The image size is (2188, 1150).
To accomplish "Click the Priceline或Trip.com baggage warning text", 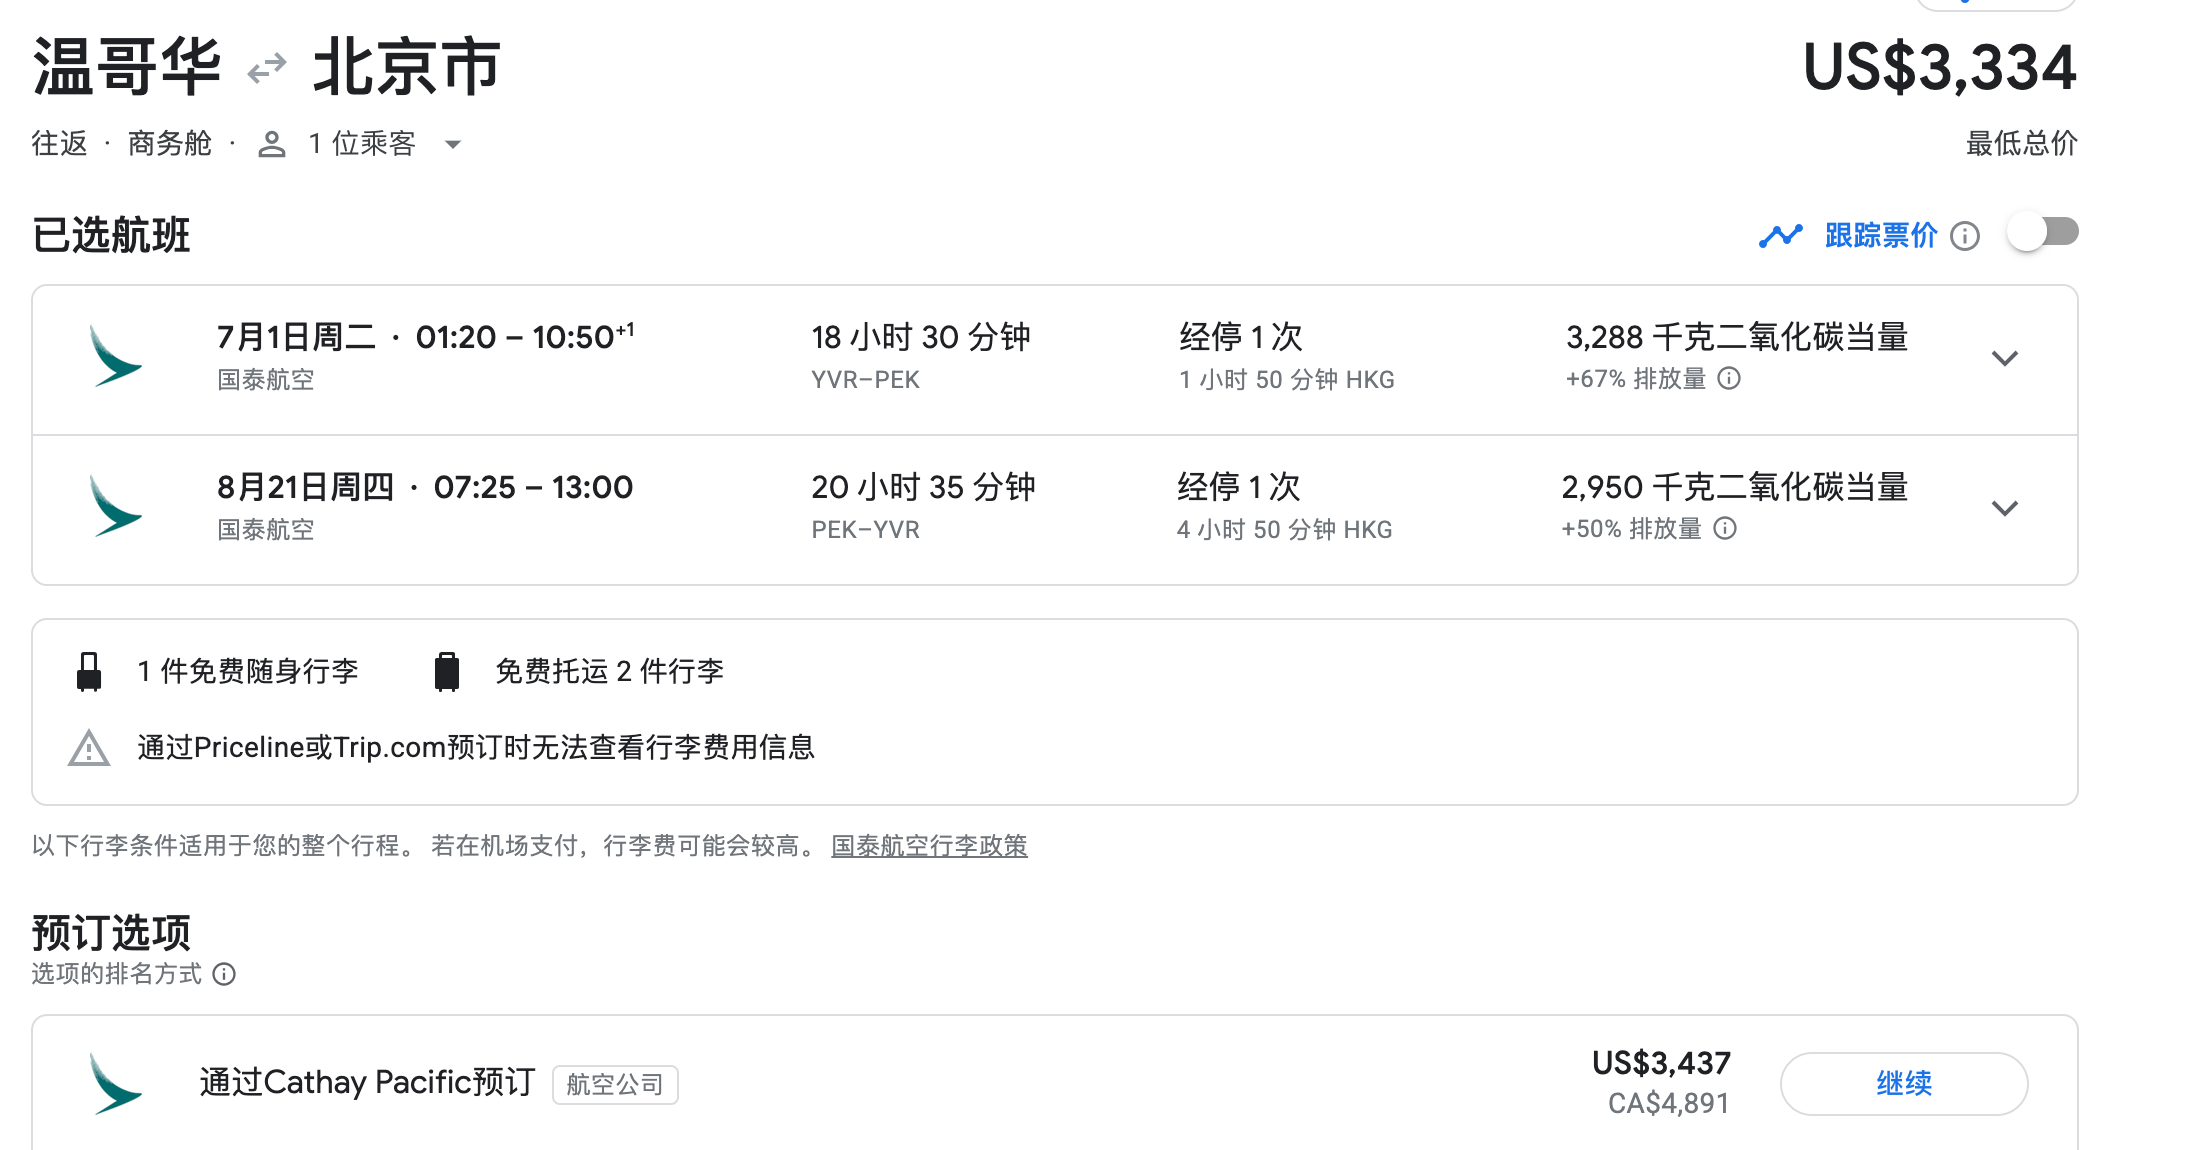I will 476,748.
